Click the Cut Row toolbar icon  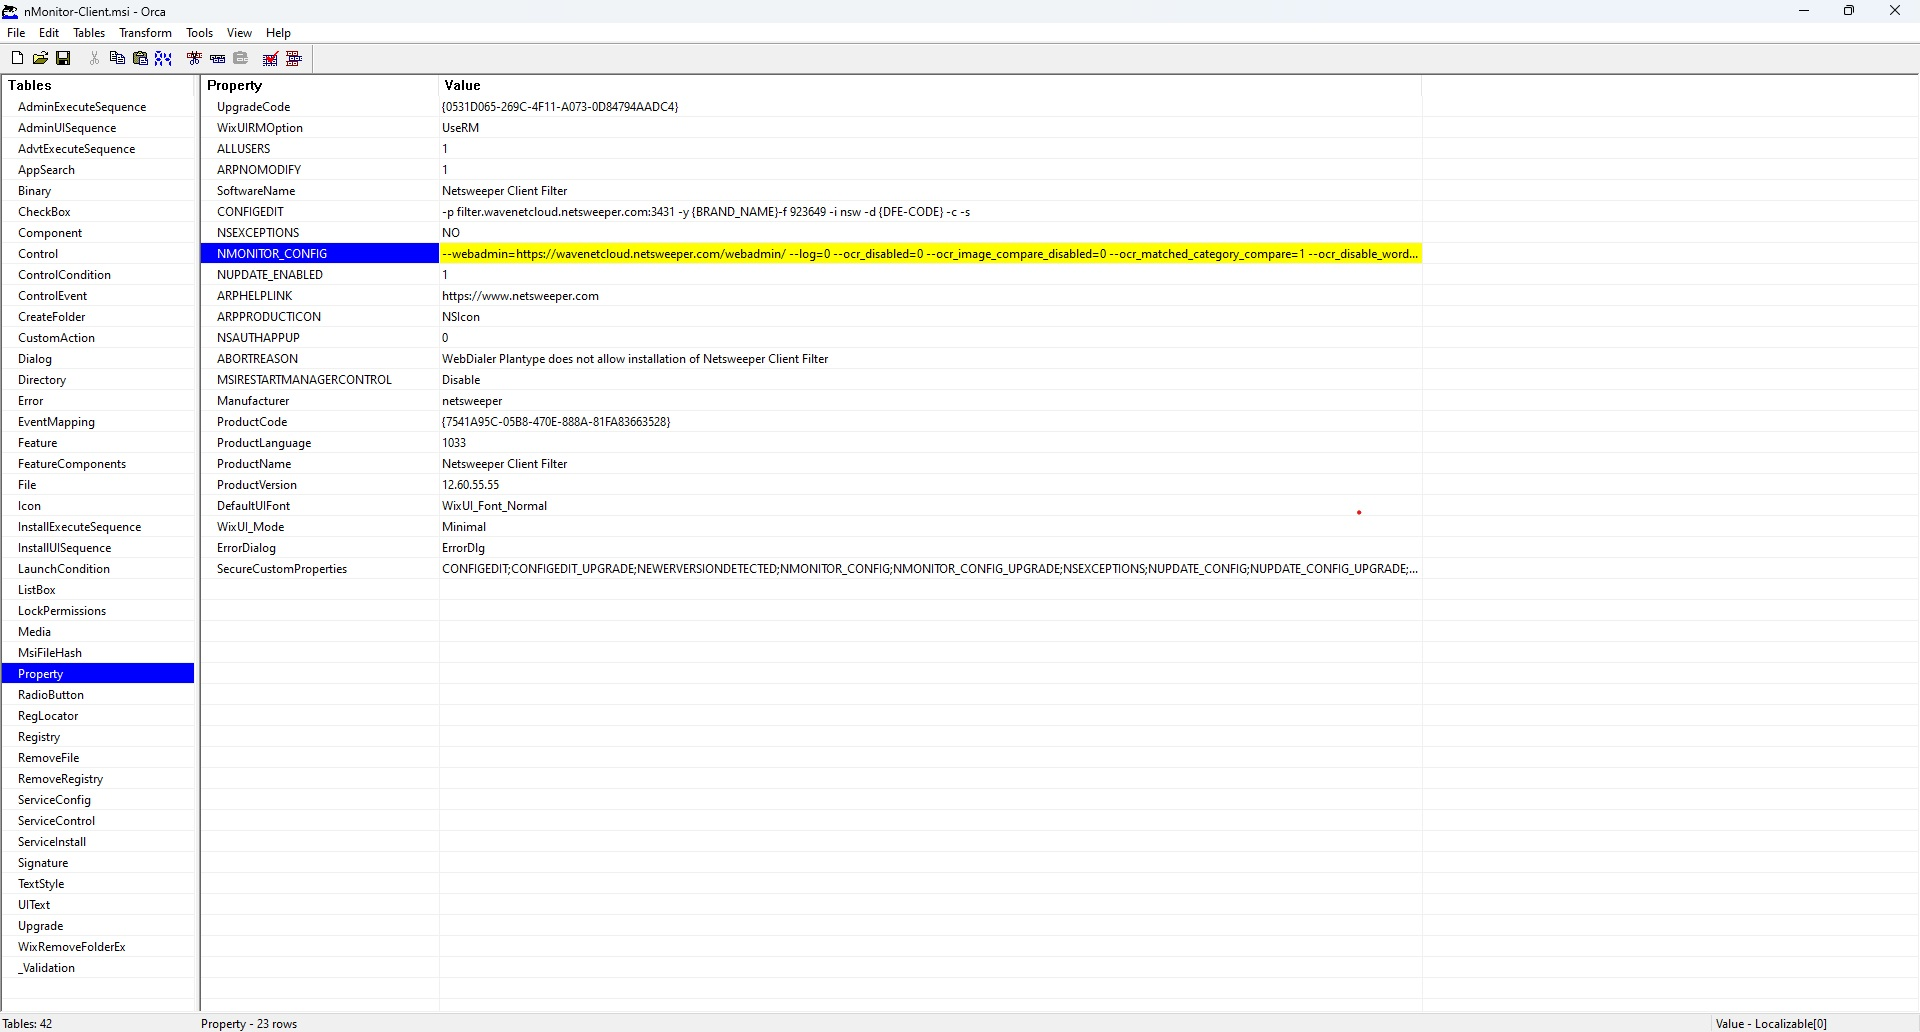(194, 59)
